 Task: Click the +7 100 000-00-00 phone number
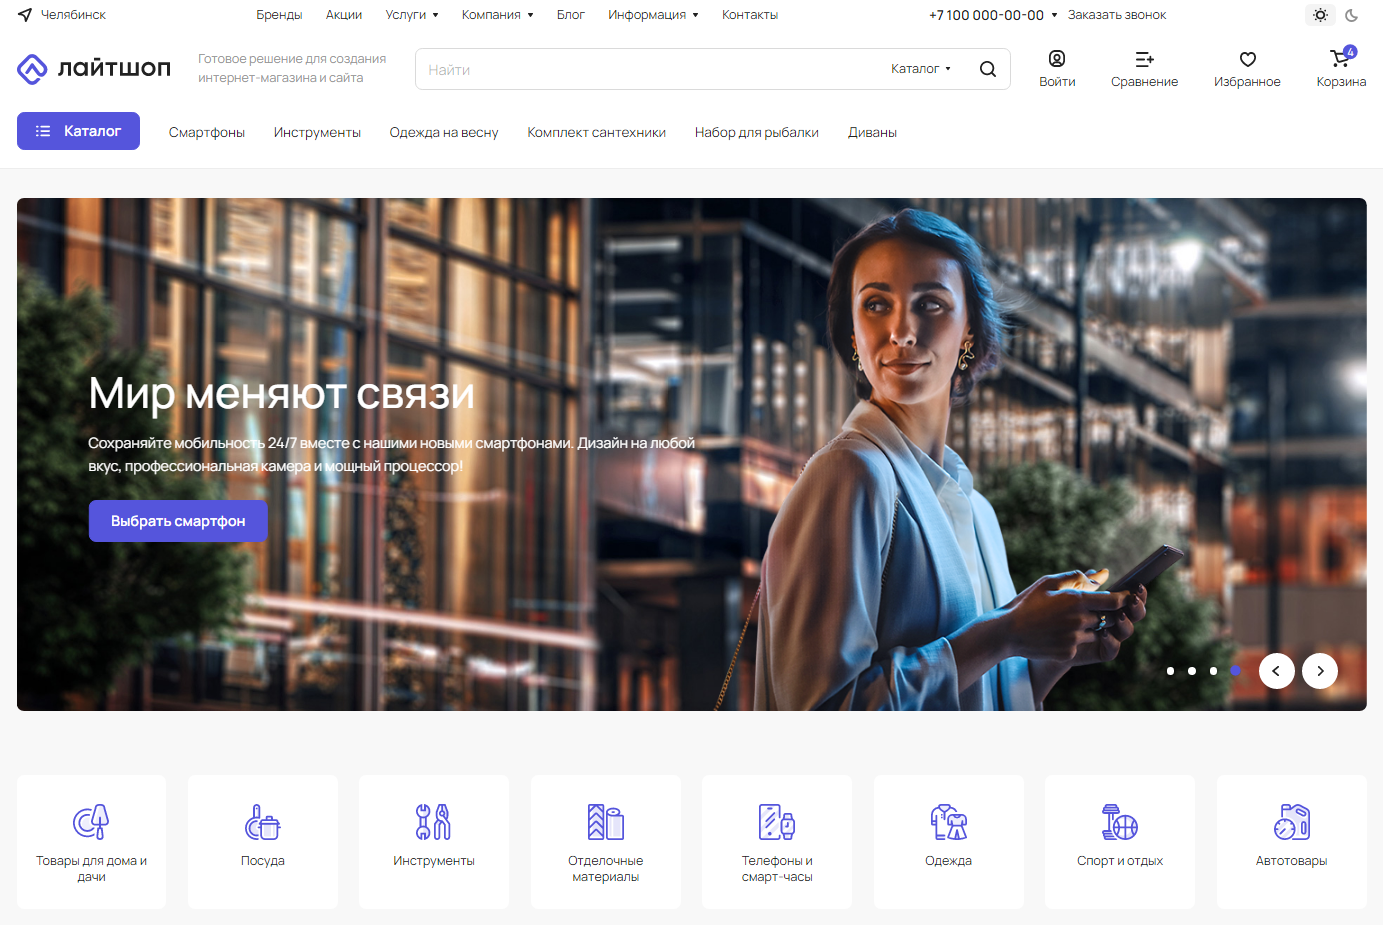click(986, 15)
